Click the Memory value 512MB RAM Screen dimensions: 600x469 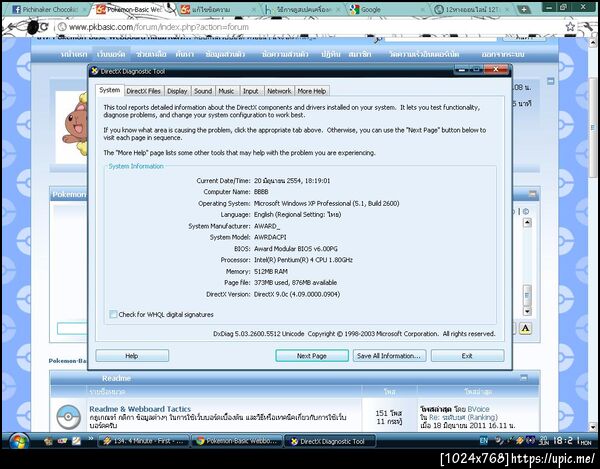[271, 271]
